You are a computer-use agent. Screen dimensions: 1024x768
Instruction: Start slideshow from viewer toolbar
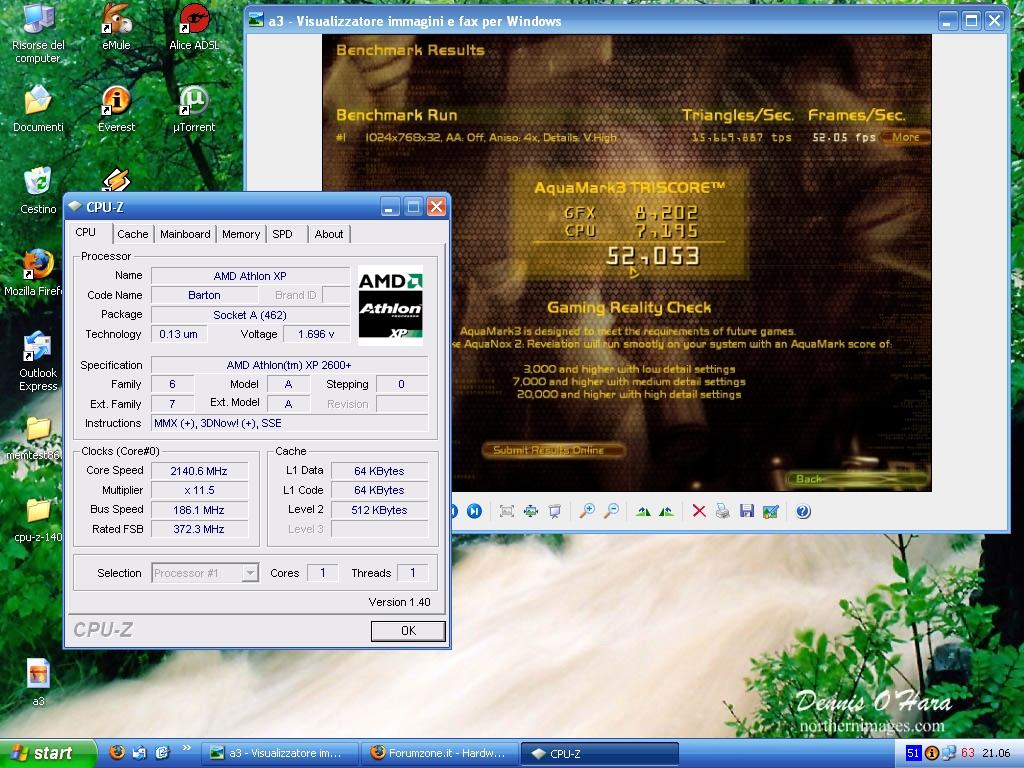554,511
